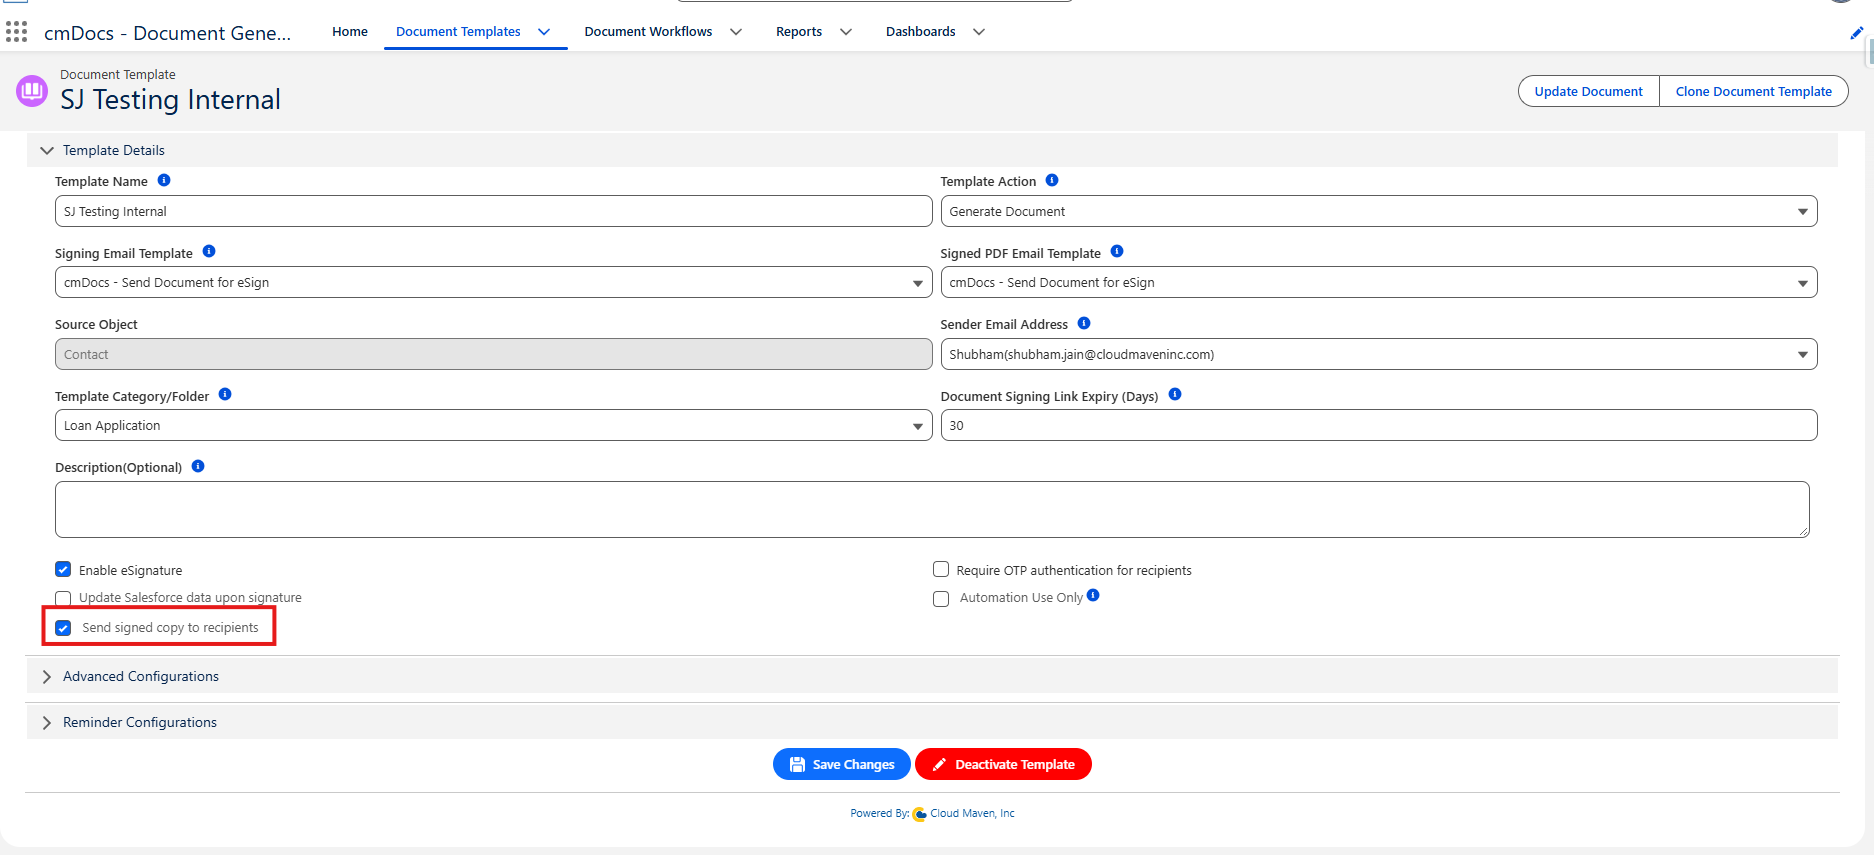Image resolution: width=1874 pixels, height=855 pixels.
Task: Check Require OTP authentication for recipients
Action: (941, 570)
